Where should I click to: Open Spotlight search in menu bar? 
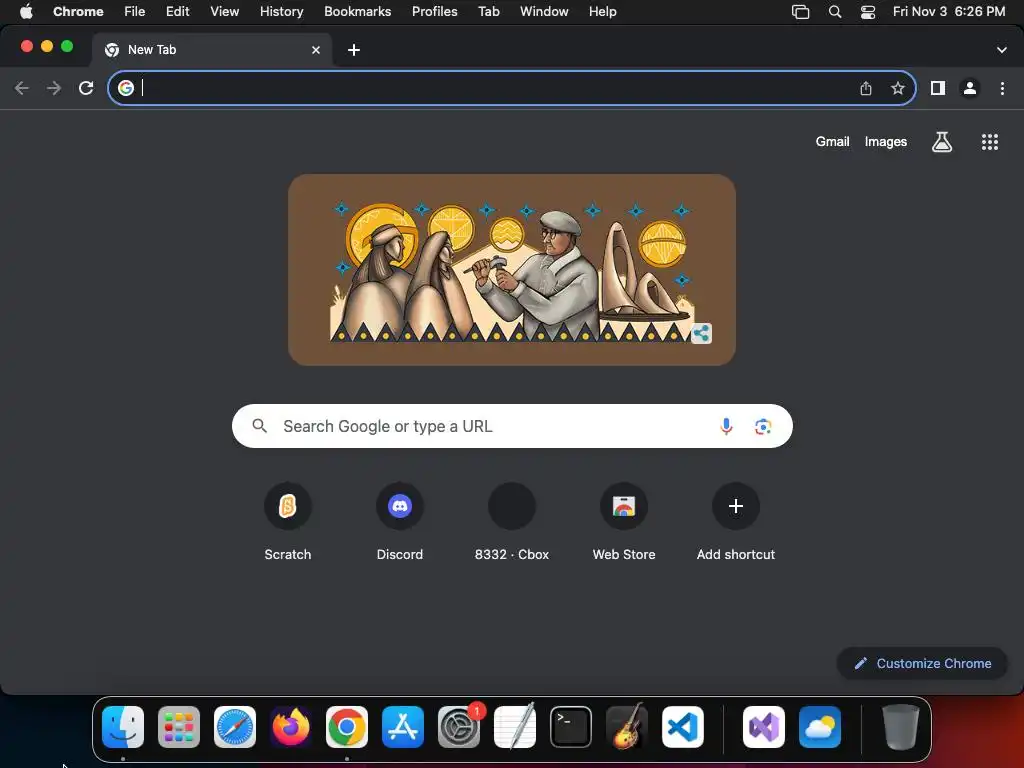[835, 12]
